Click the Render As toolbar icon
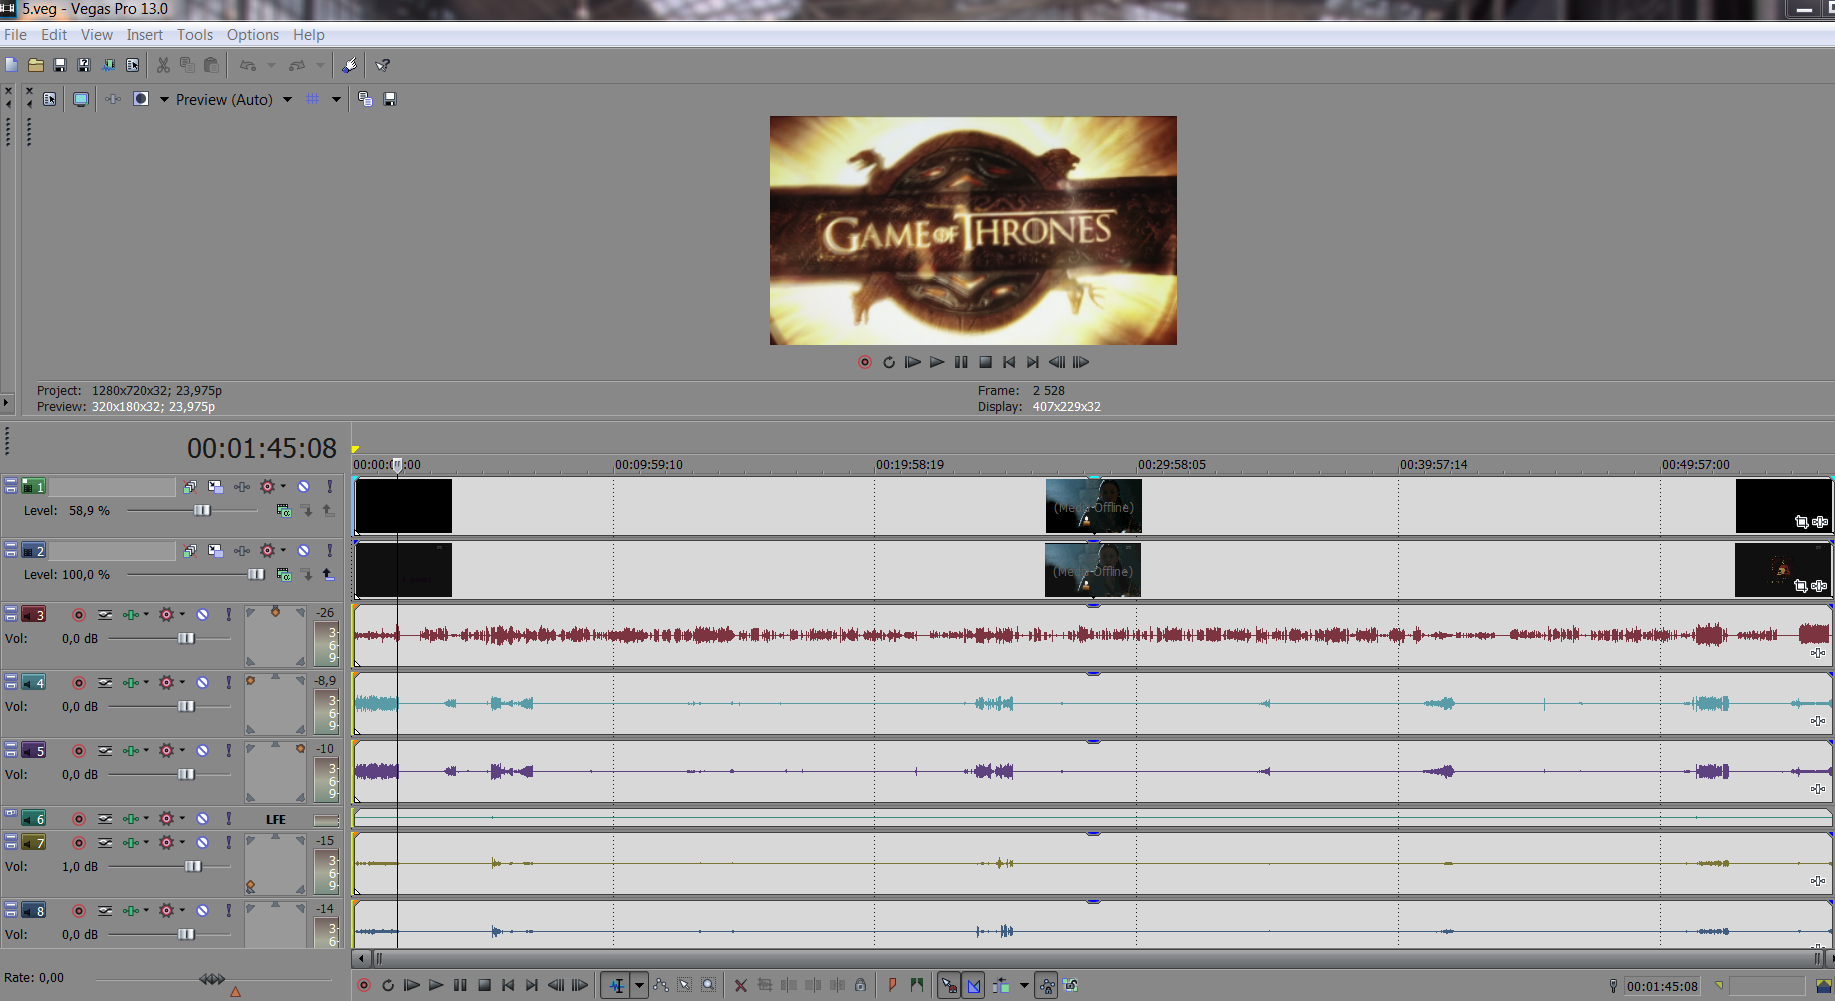This screenshot has width=1835, height=1001. pyautogui.click(x=108, y=65)
